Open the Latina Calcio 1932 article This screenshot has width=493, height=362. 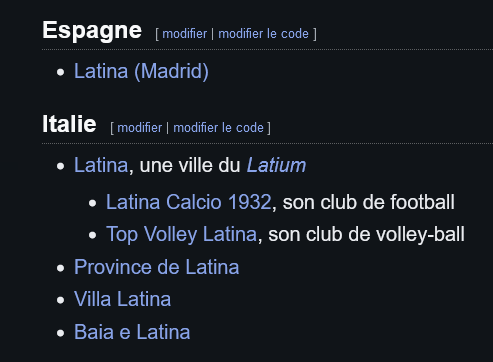coord(189,202)
